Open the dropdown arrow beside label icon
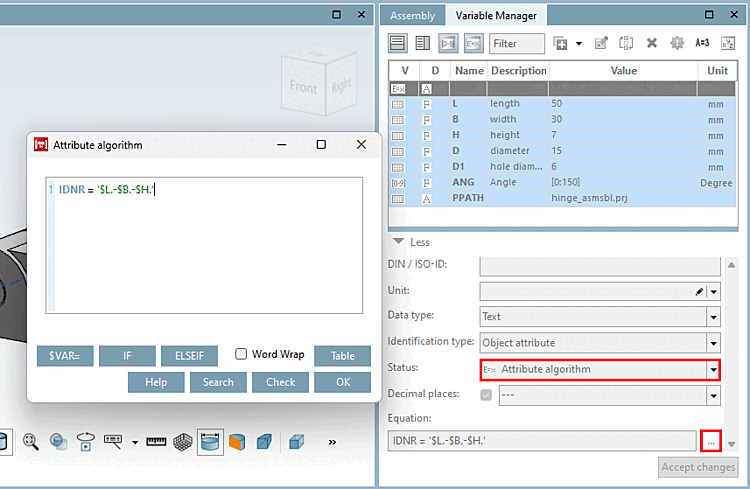The width and height of the screenshot is (750, 489). pos(135,443)
